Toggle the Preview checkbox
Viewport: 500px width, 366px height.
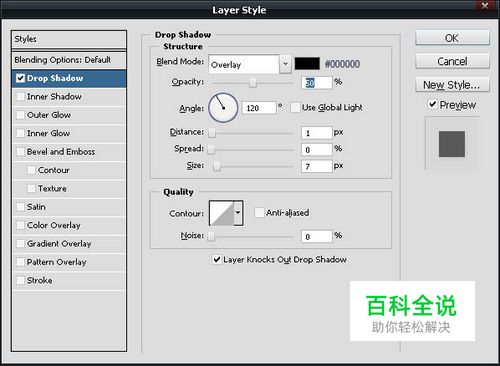(432, 104)
